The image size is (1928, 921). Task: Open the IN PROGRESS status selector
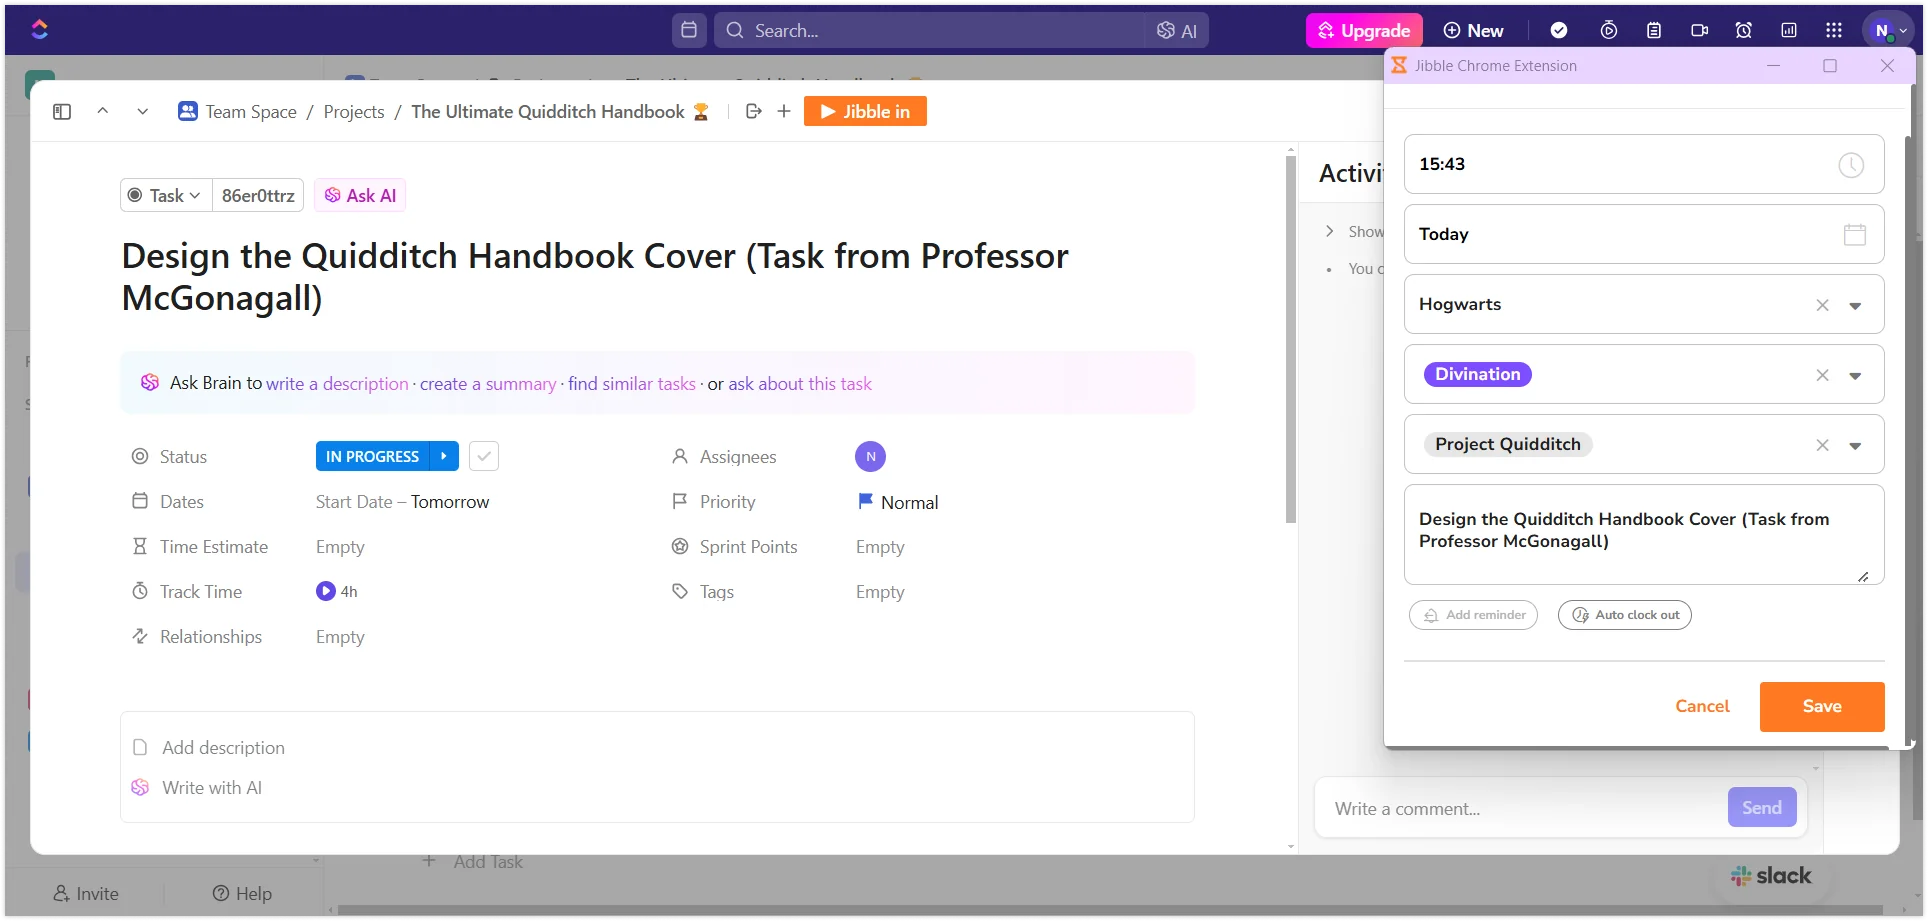[372, 456]
